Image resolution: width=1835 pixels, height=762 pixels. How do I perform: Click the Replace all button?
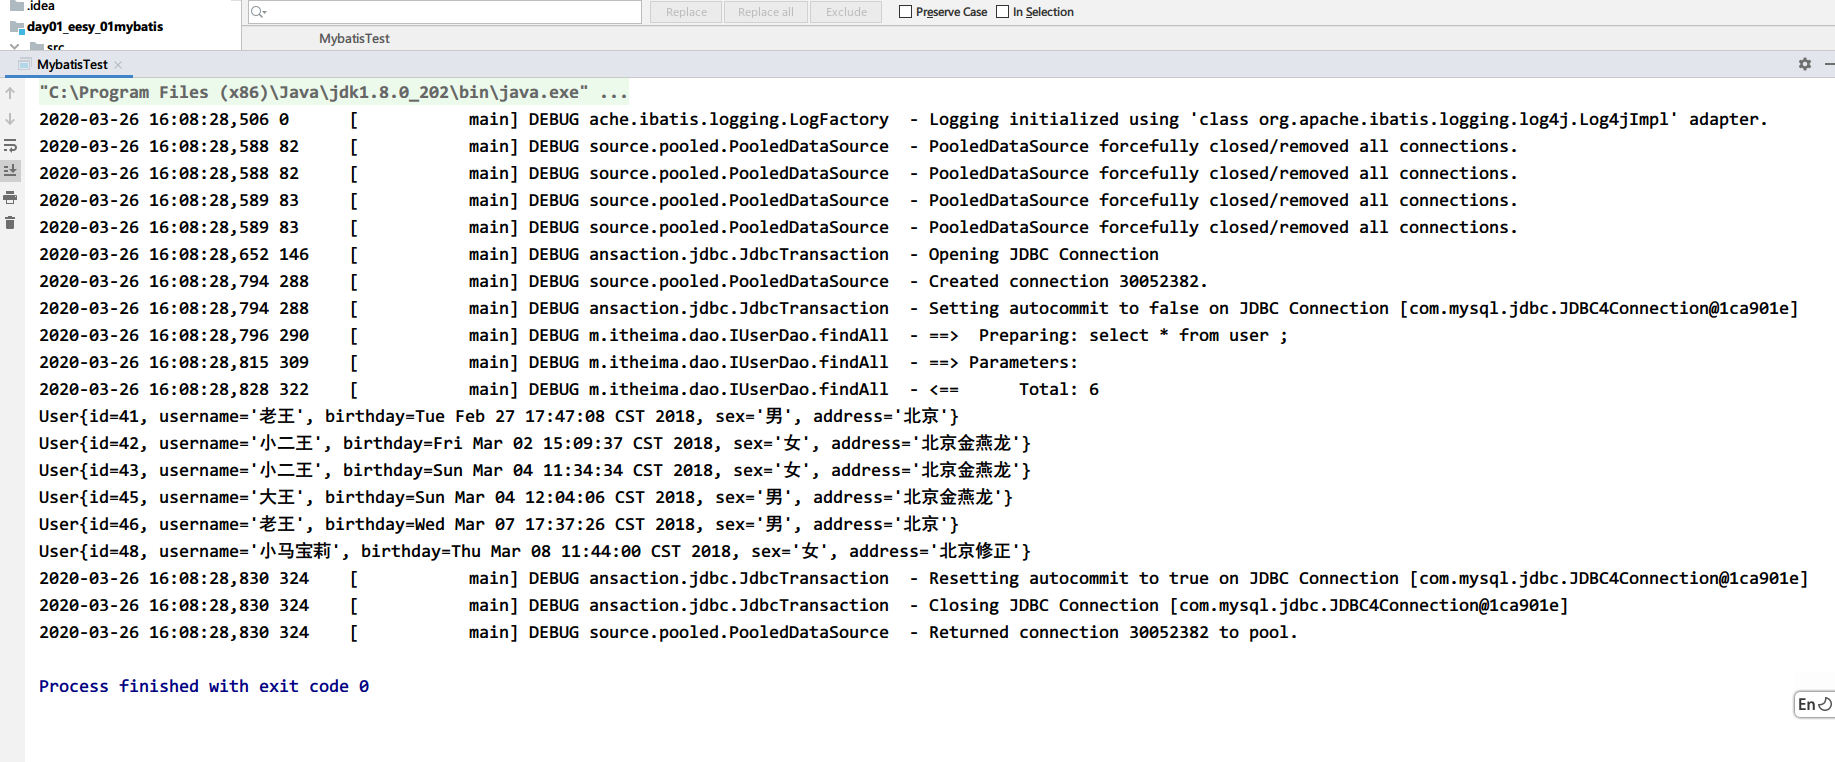coord(766,12)
